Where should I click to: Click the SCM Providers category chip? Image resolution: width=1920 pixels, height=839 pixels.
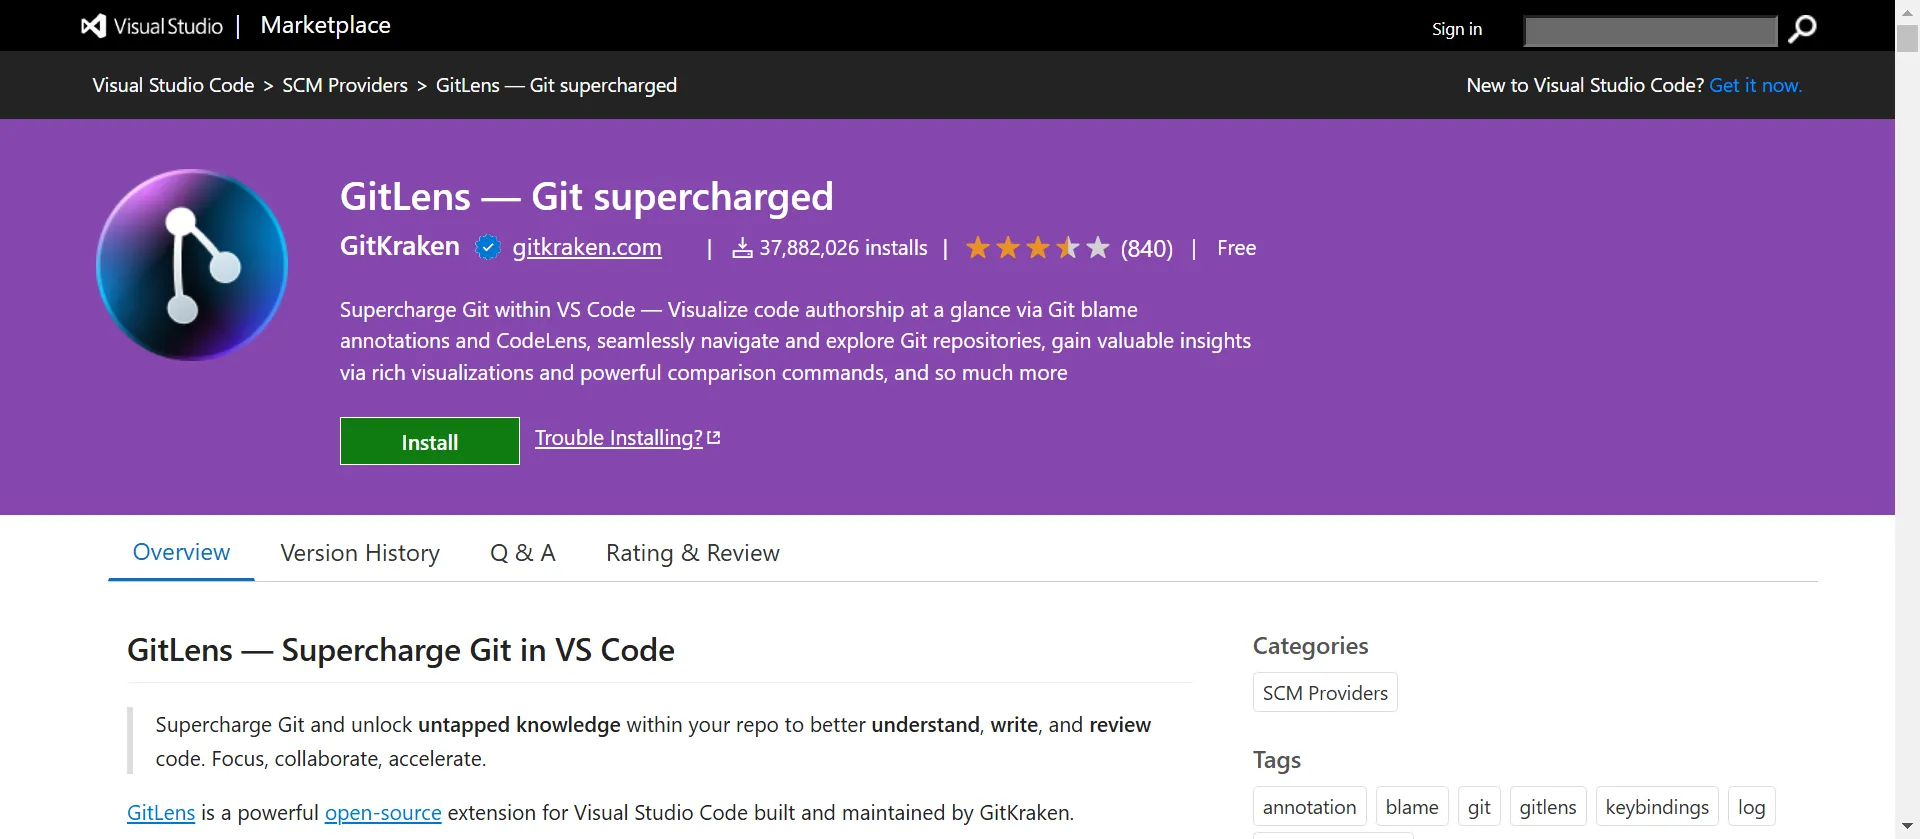pyautogui.click(x=1325, y=692)
